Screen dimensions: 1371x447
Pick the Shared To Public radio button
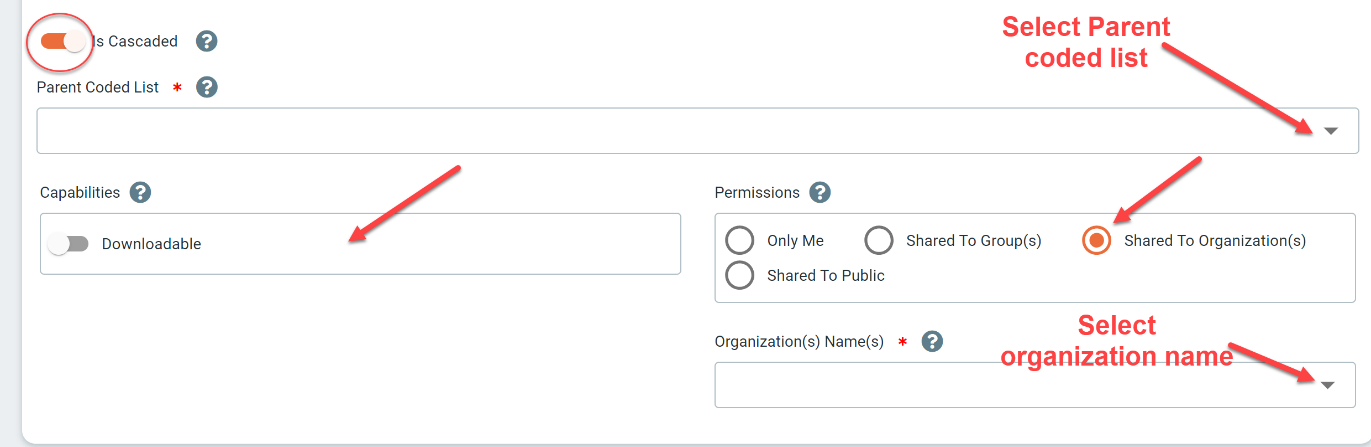coord(740,275)
